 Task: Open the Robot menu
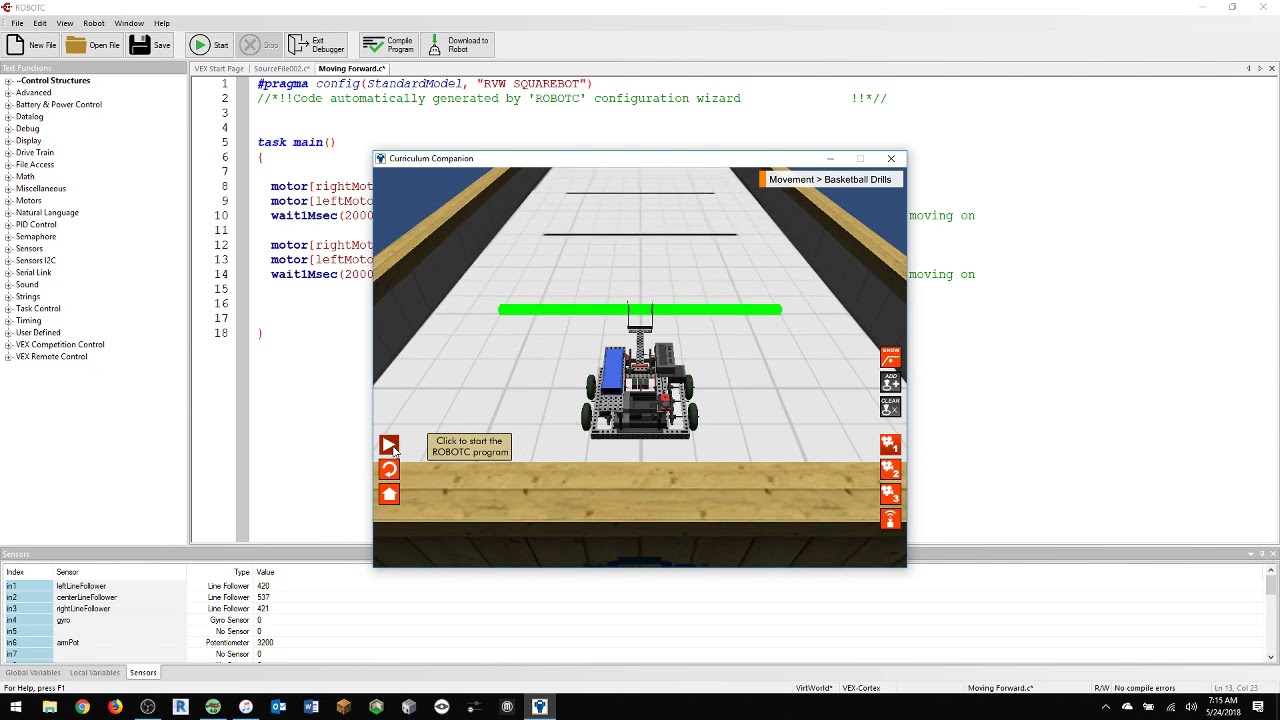[x=94, y=23]
